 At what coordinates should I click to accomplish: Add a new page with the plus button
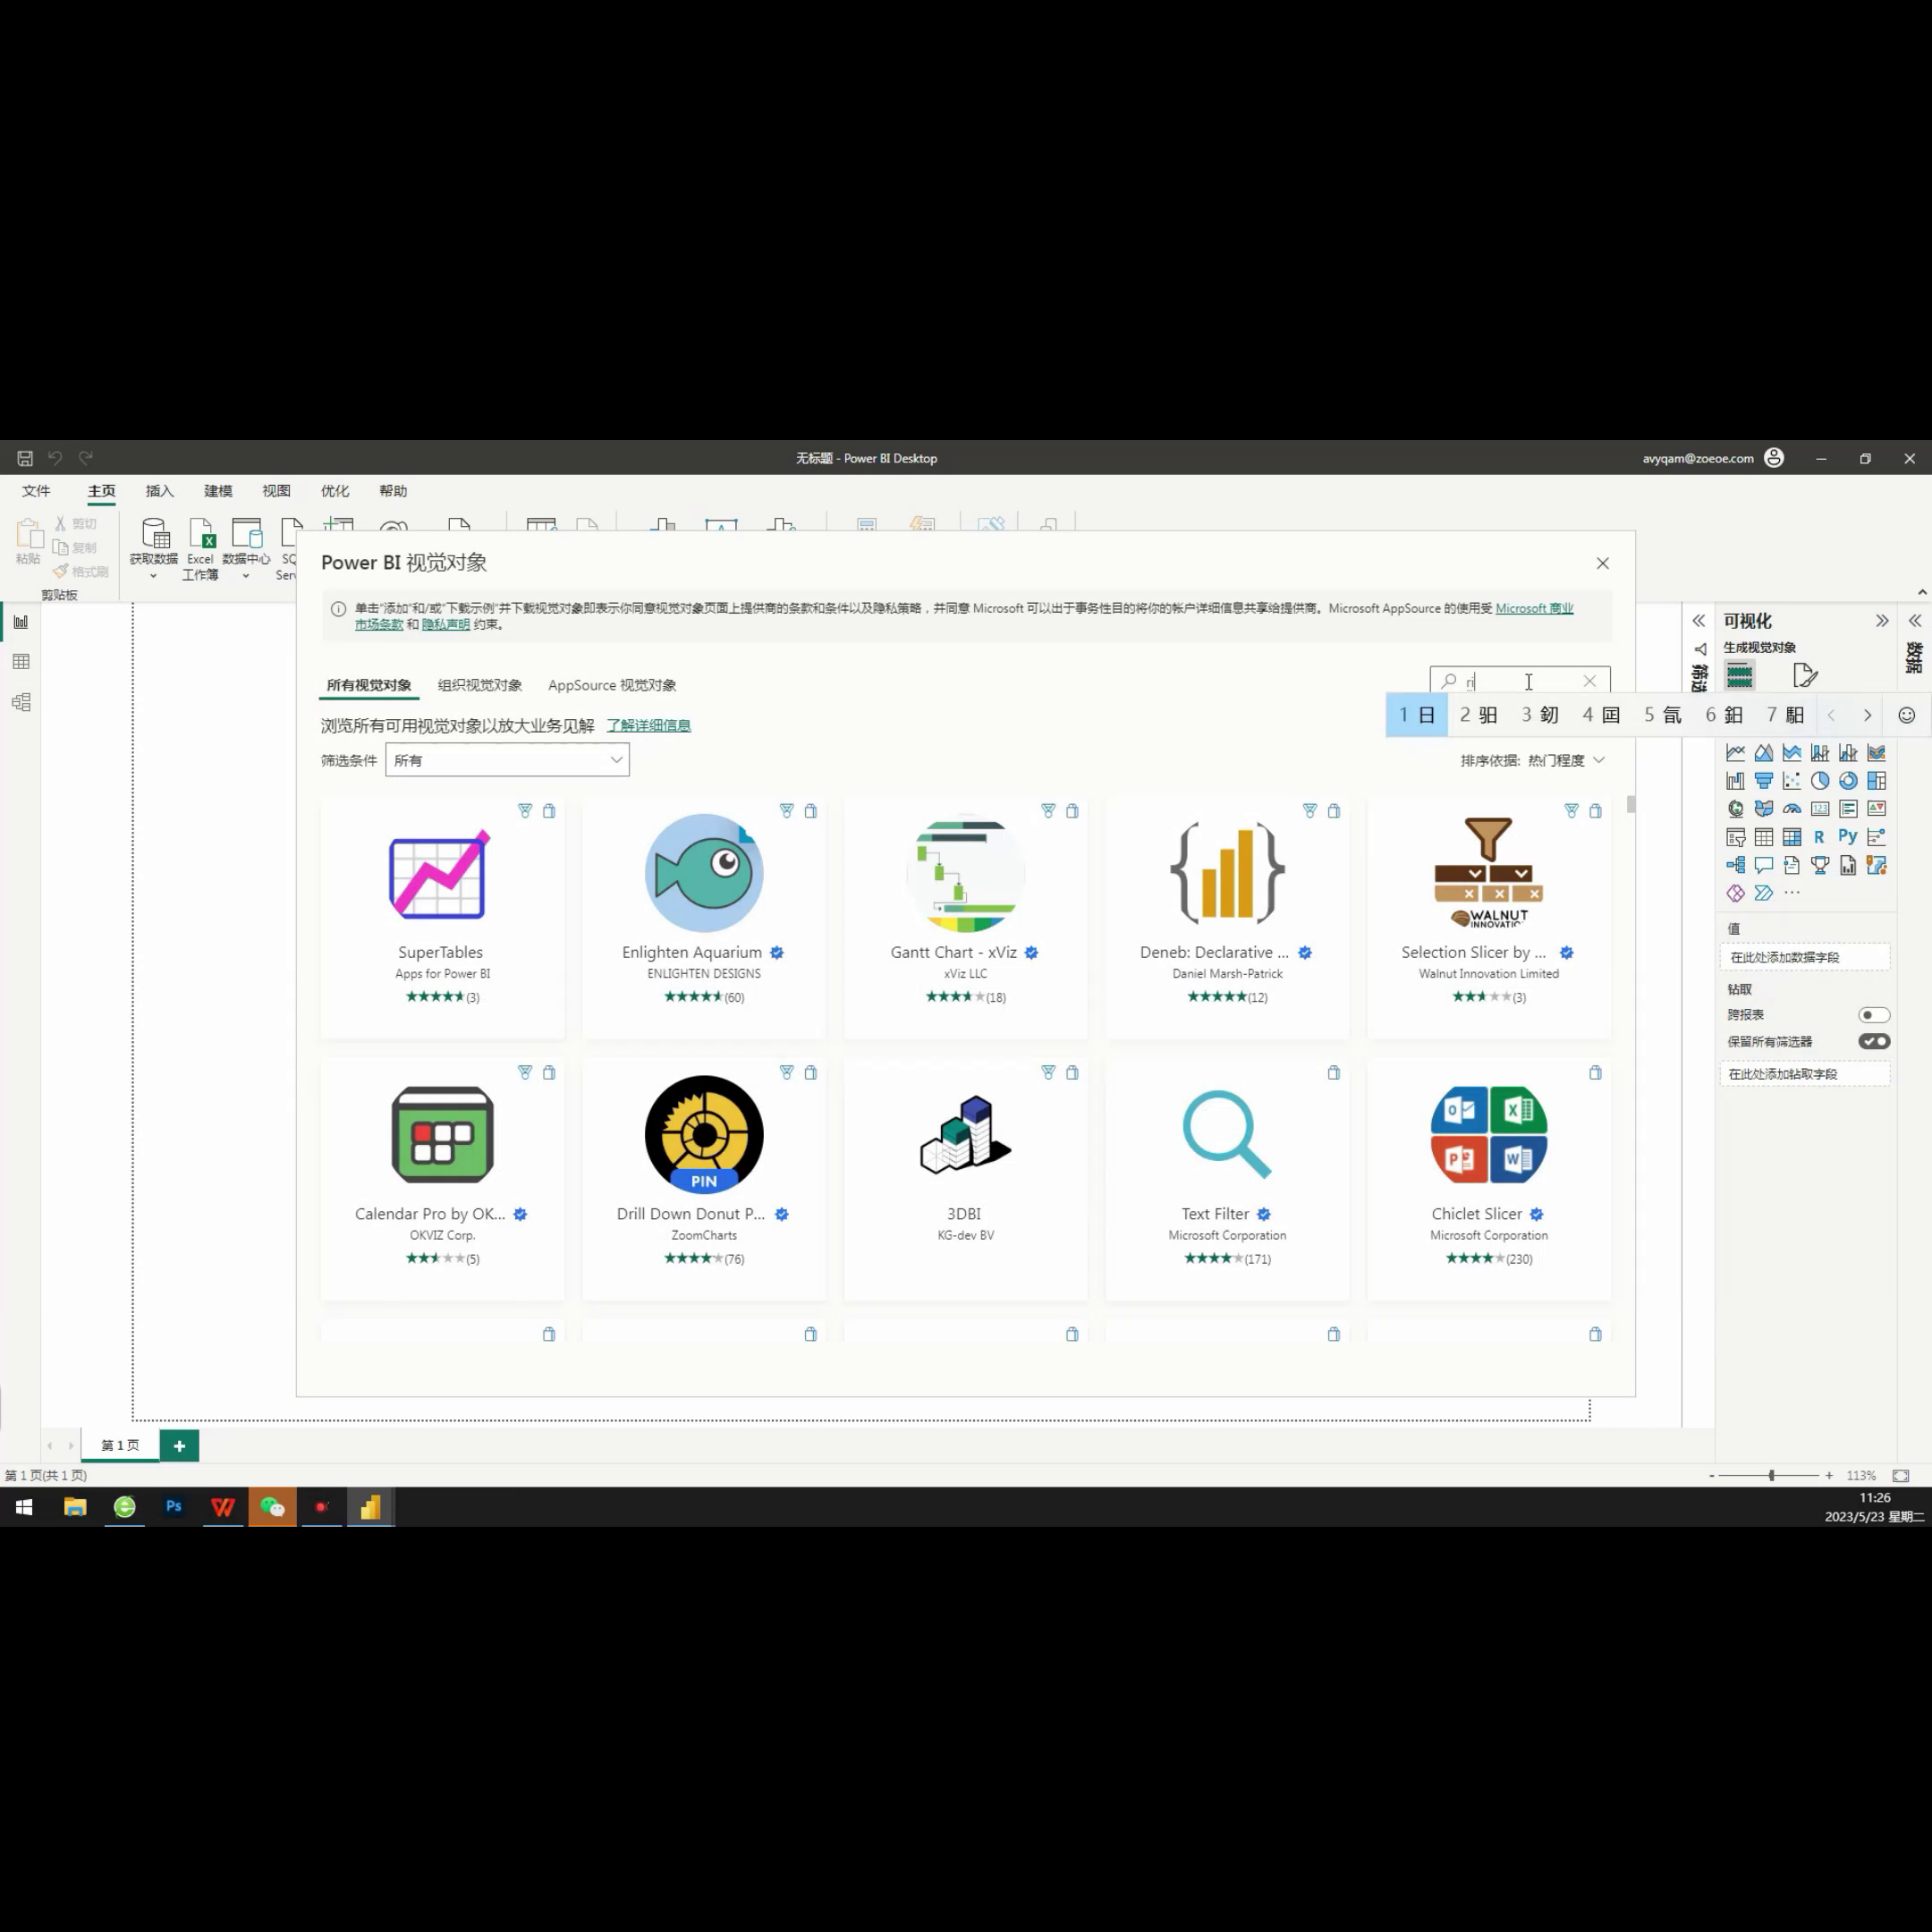pyautogui.click(x=180, y=1446)
